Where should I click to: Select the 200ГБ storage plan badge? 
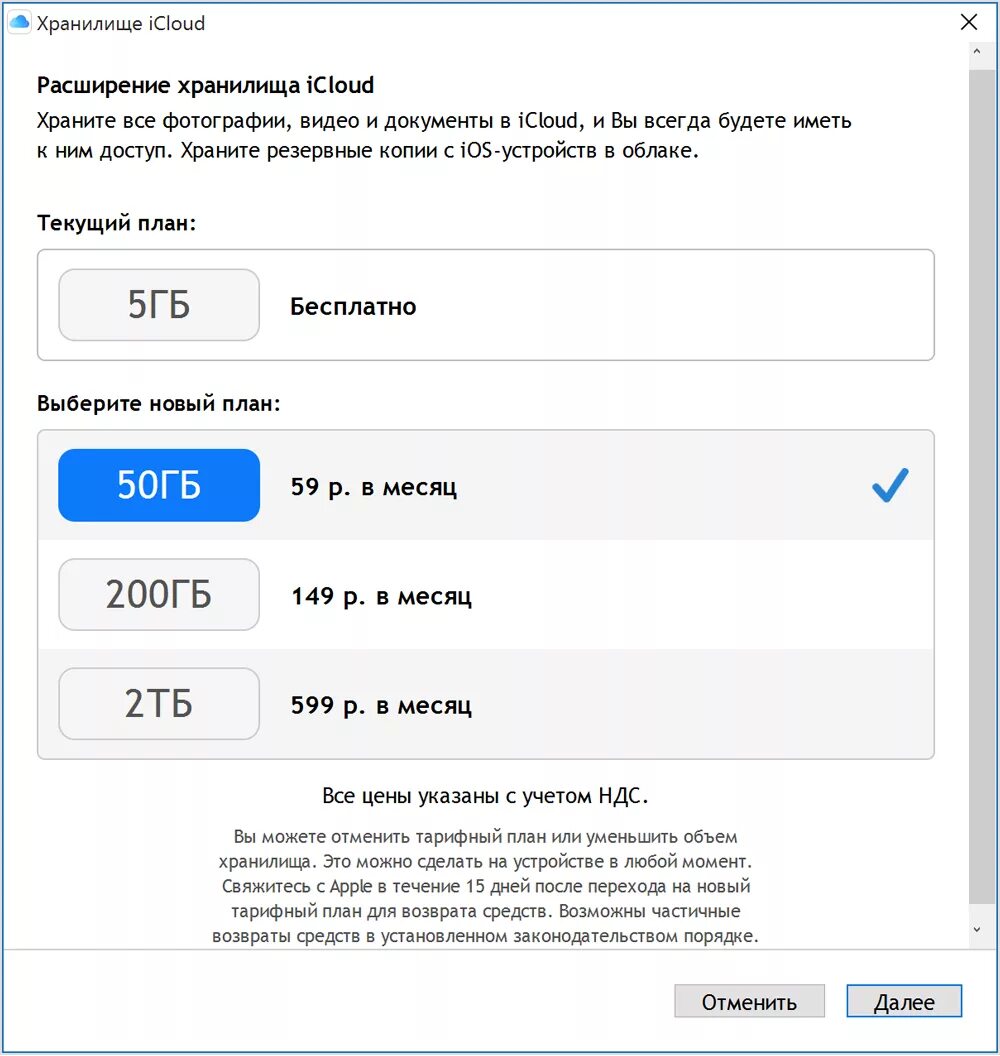click(x=158, y=594)
